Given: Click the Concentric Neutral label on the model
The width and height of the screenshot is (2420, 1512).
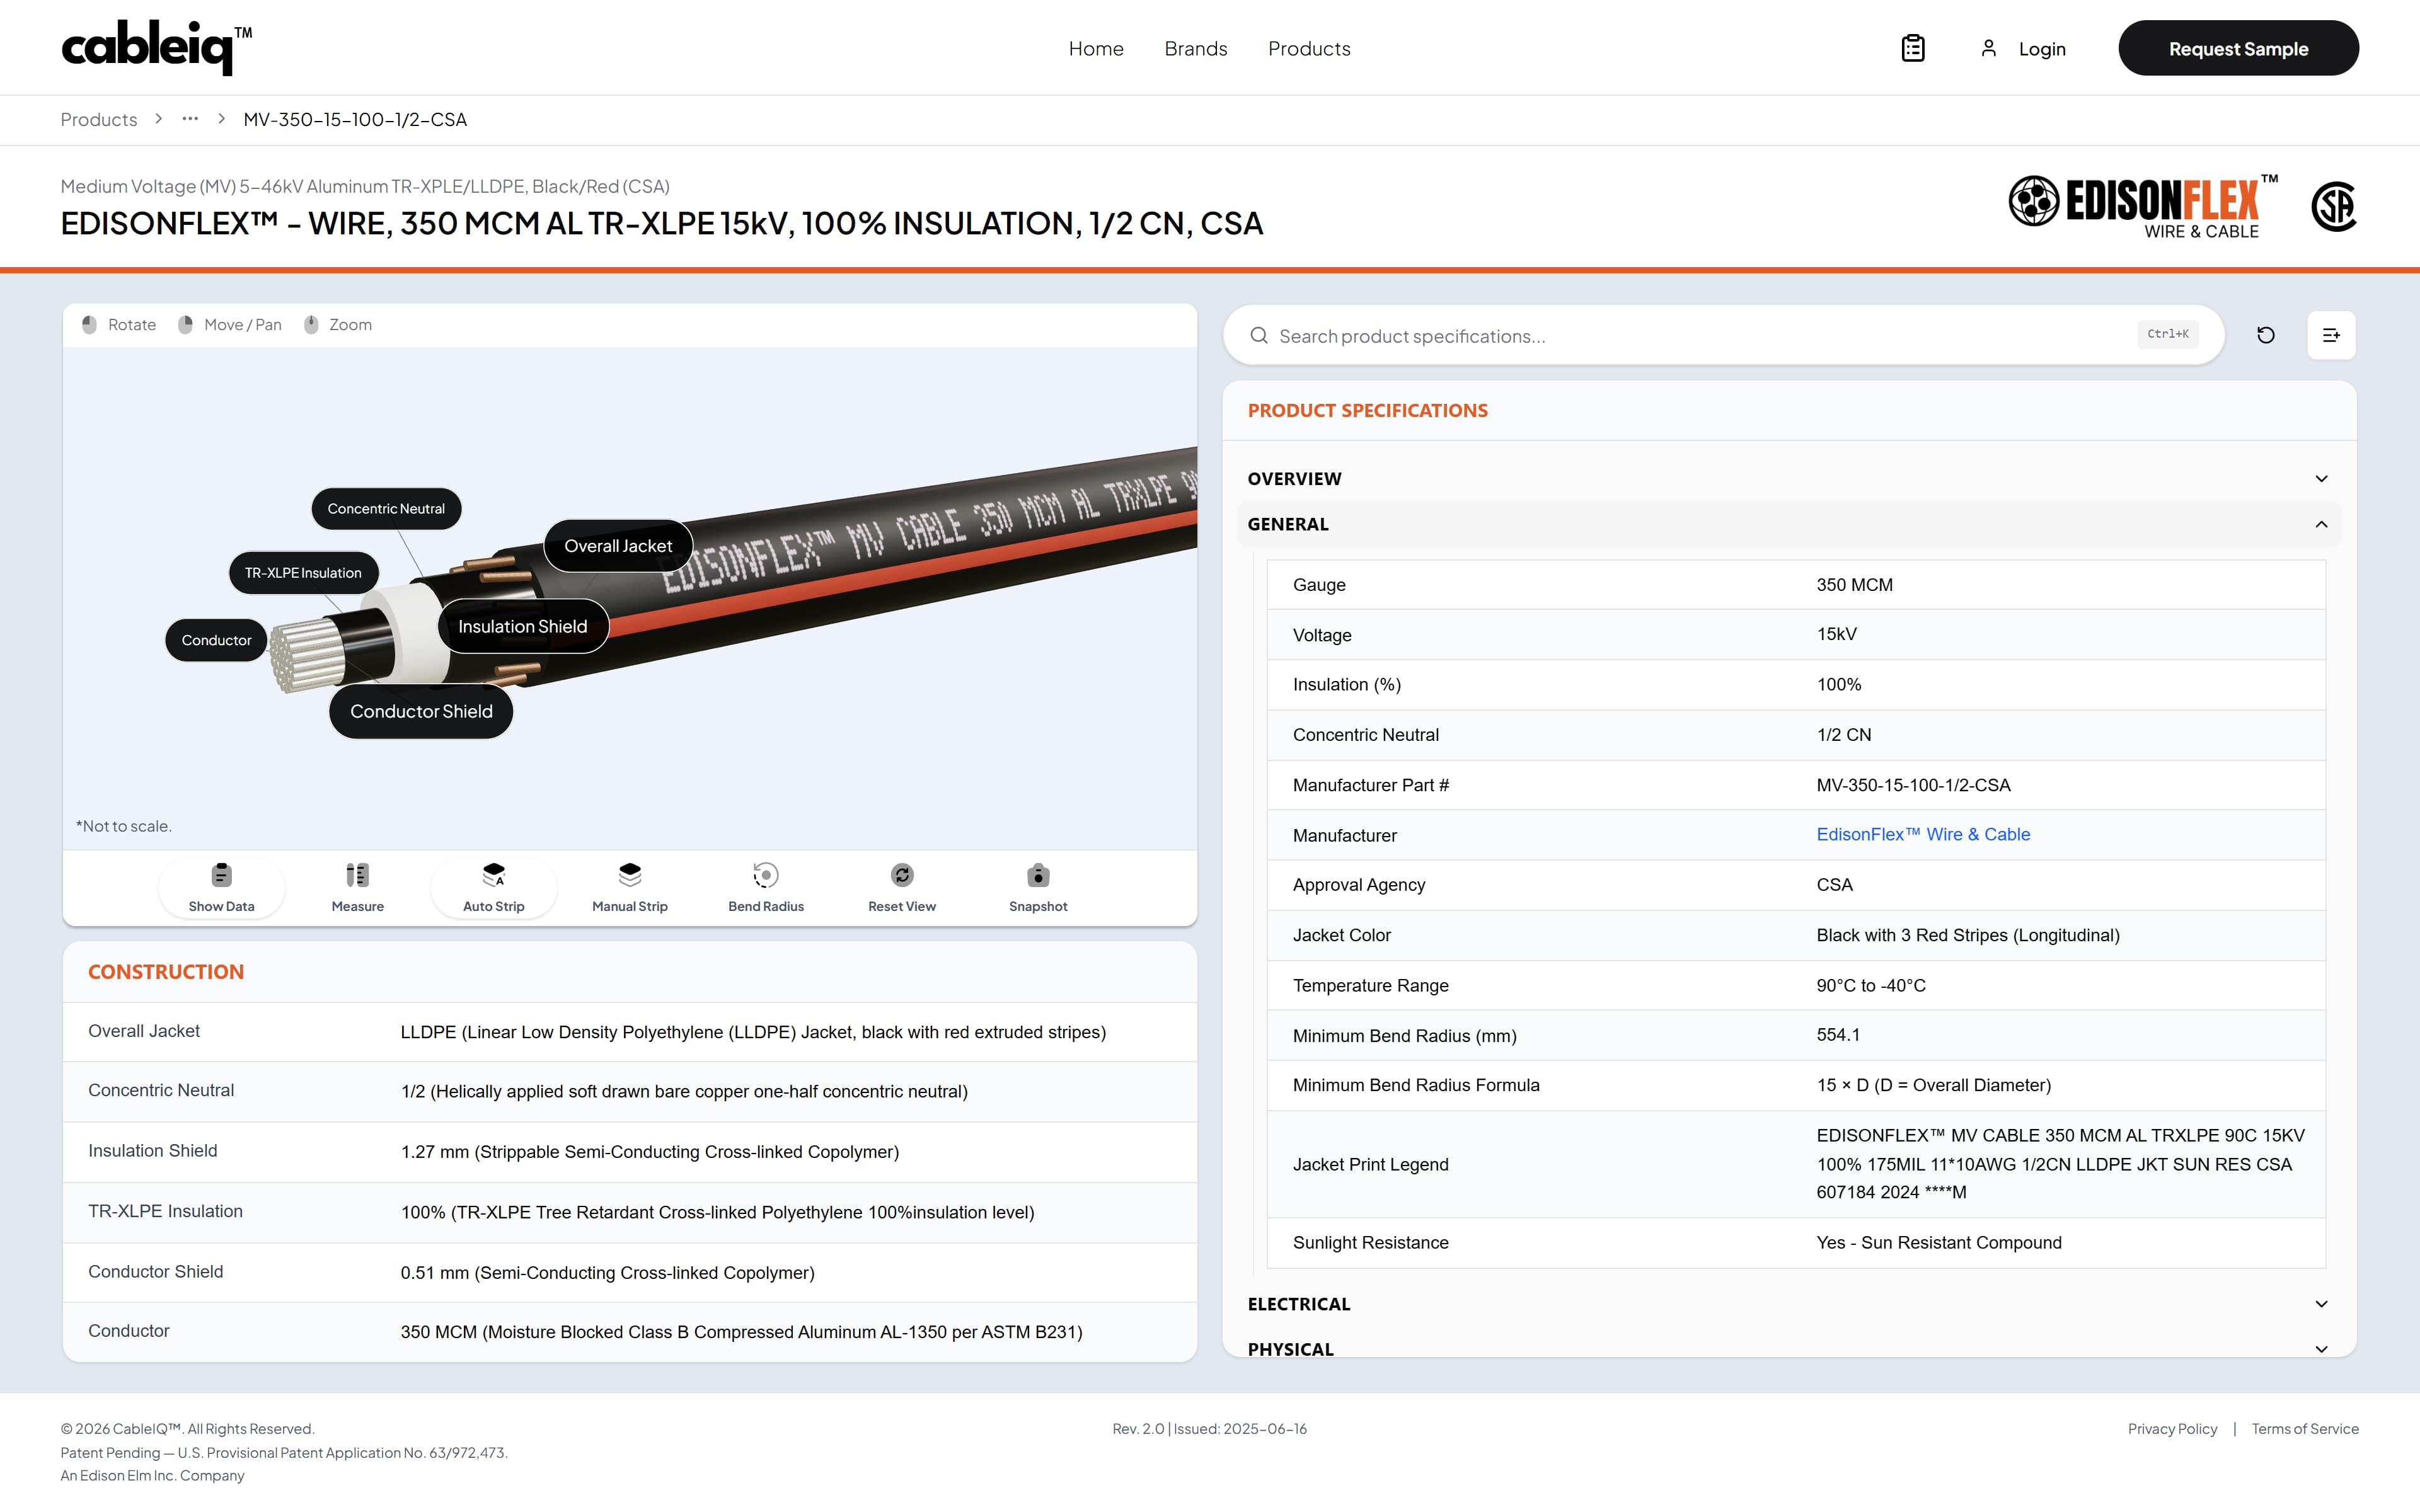Looking at the screenshot, I should [386, 509].
